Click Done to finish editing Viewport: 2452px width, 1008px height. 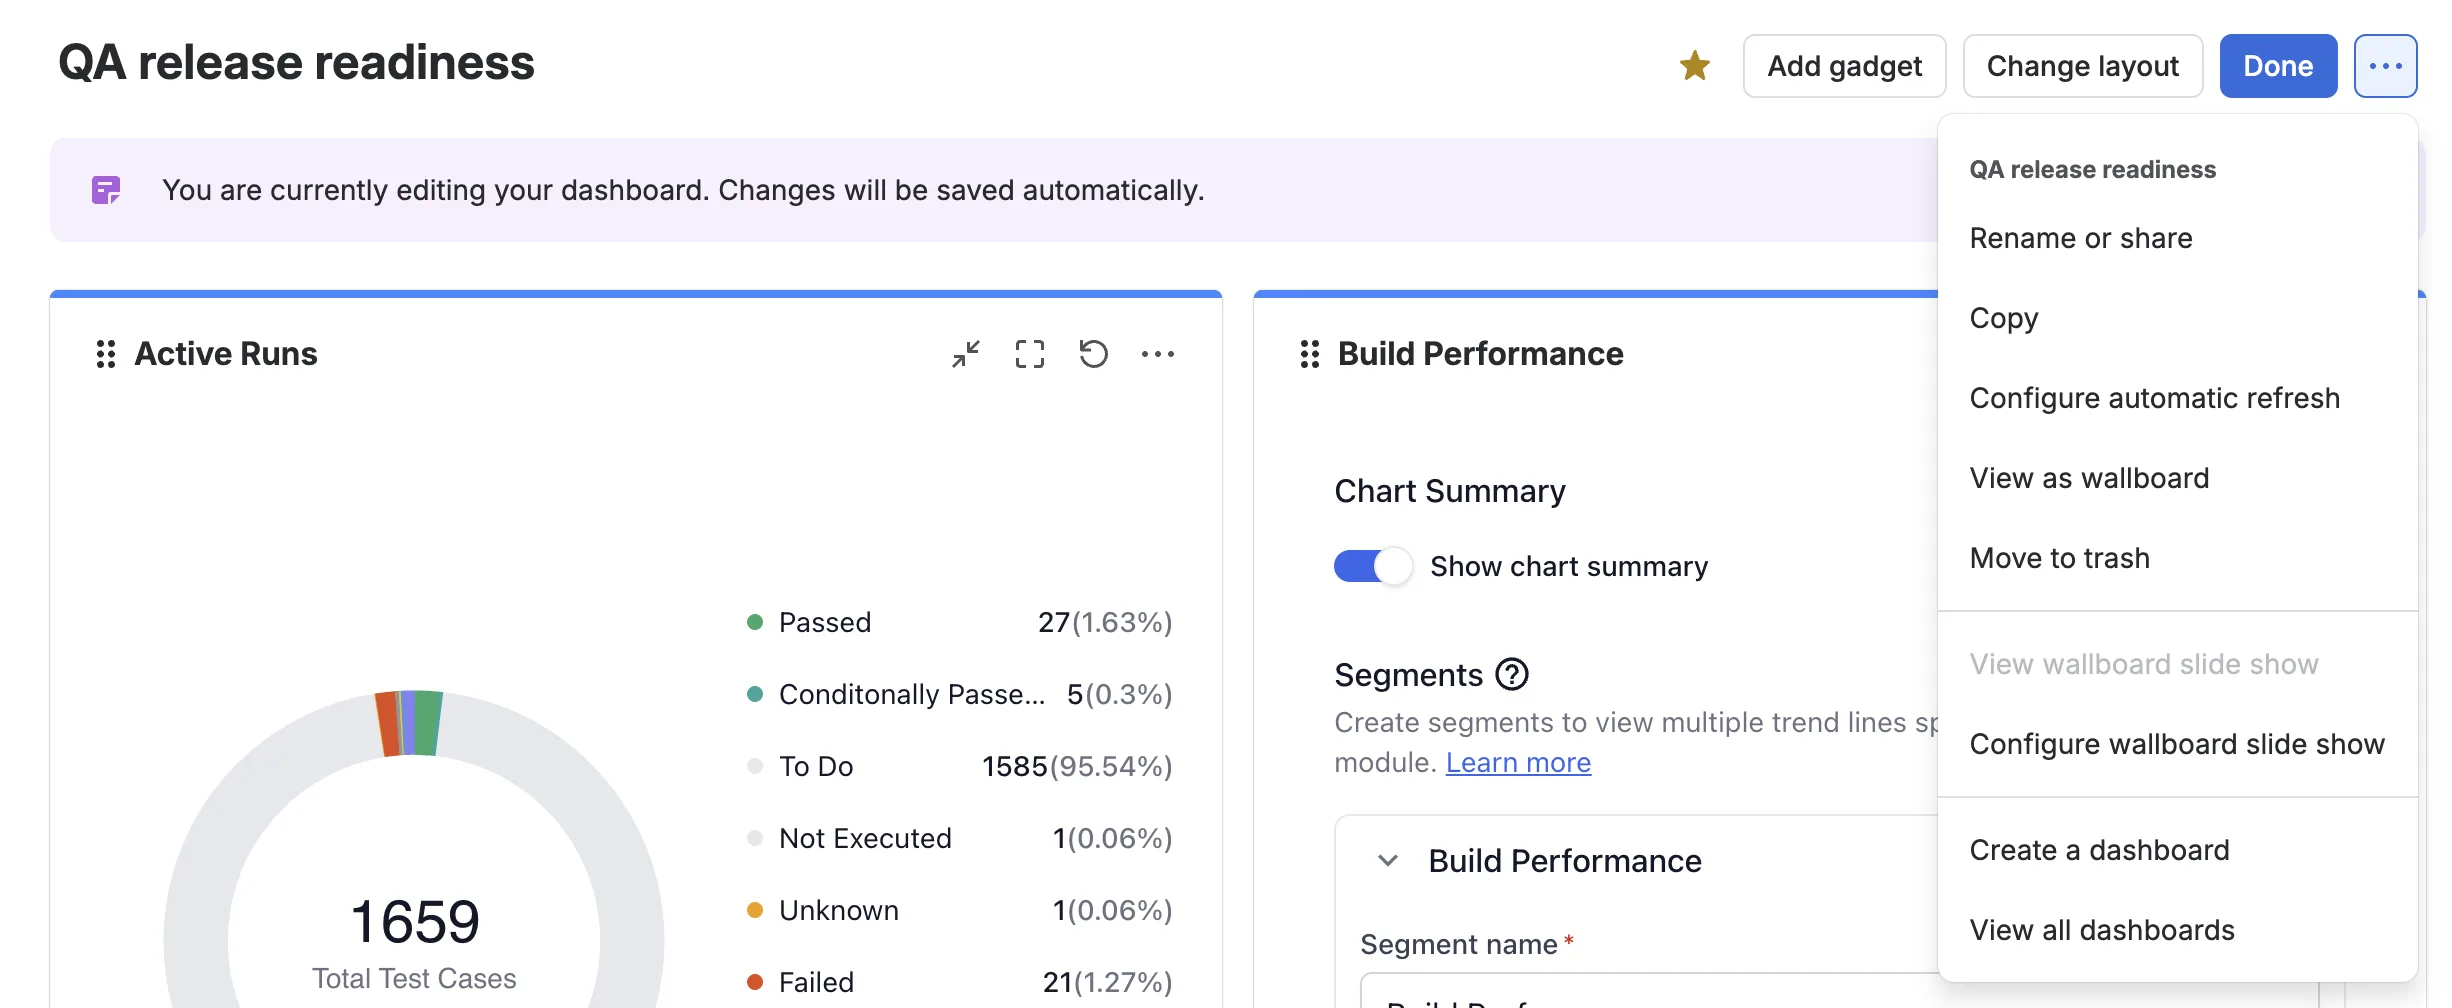click(x=2278, y=66)
